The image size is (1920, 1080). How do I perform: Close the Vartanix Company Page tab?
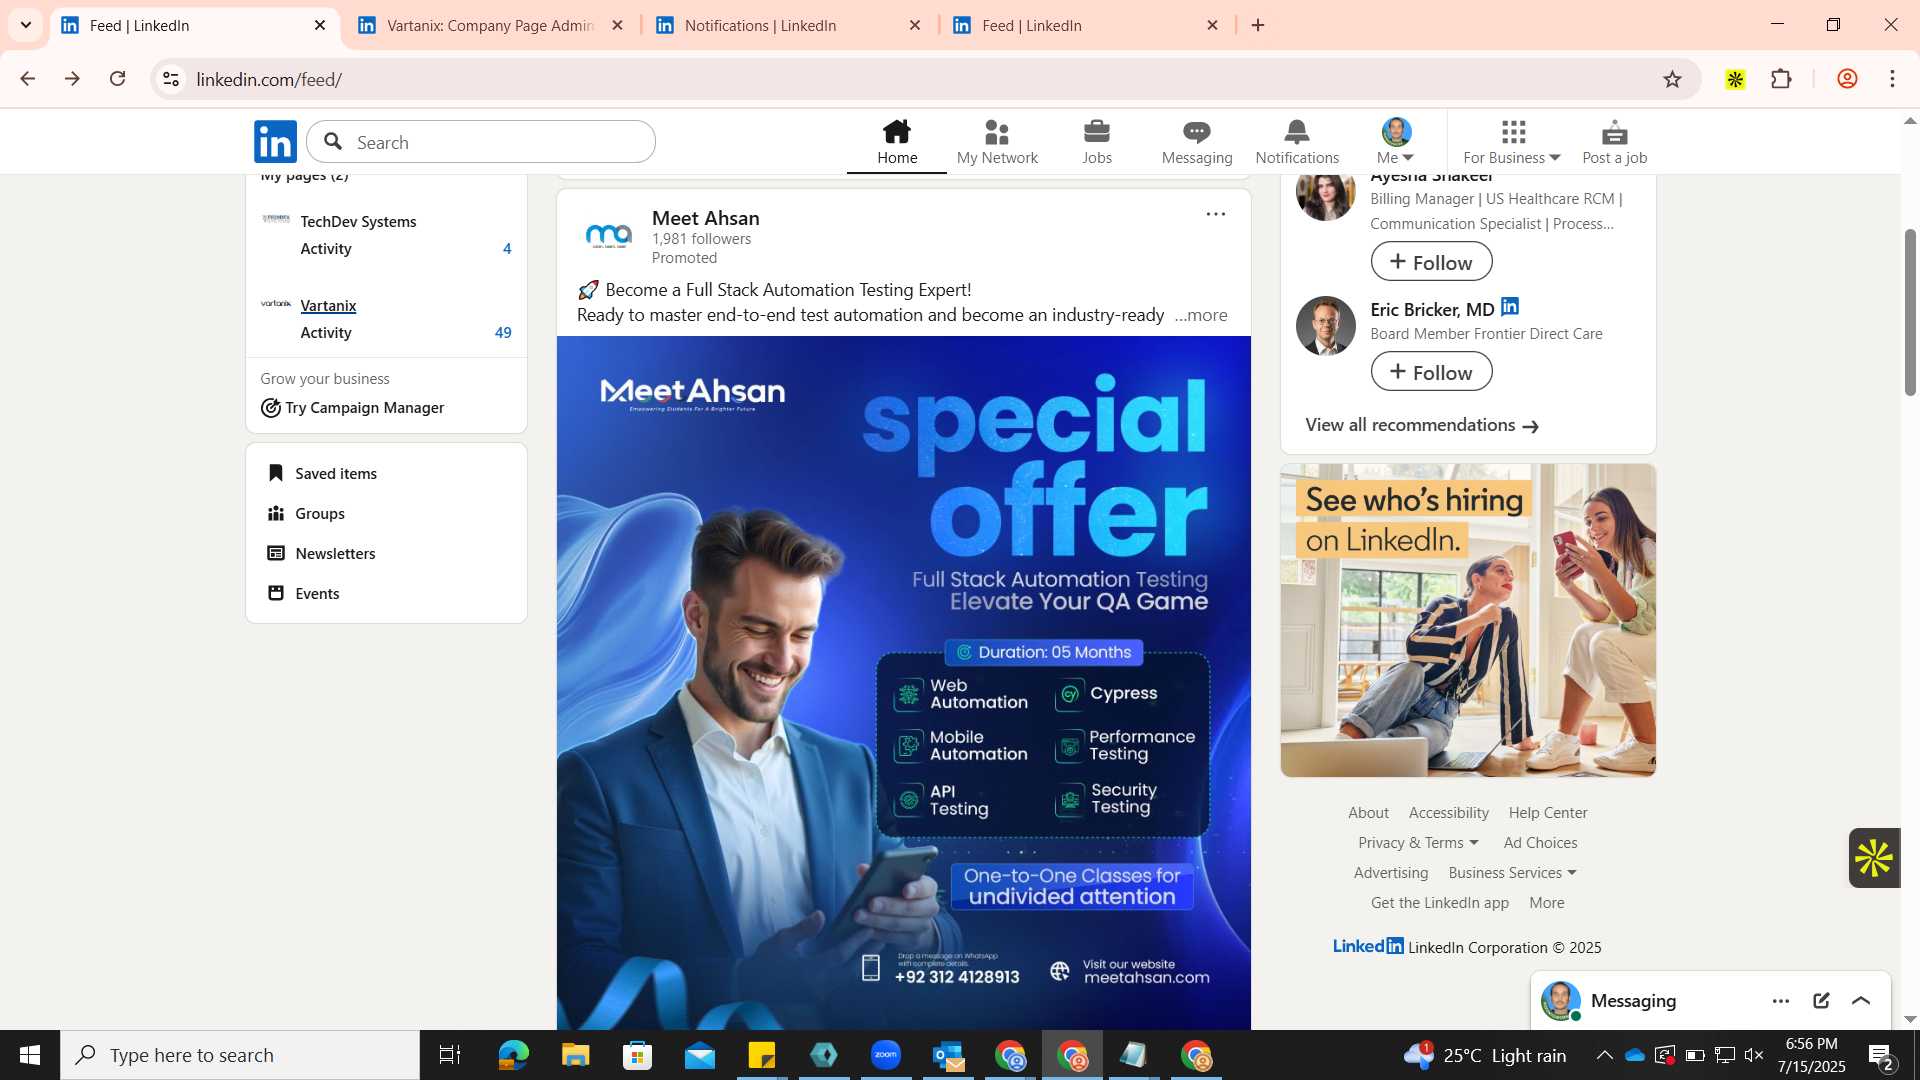coord(617,25)
